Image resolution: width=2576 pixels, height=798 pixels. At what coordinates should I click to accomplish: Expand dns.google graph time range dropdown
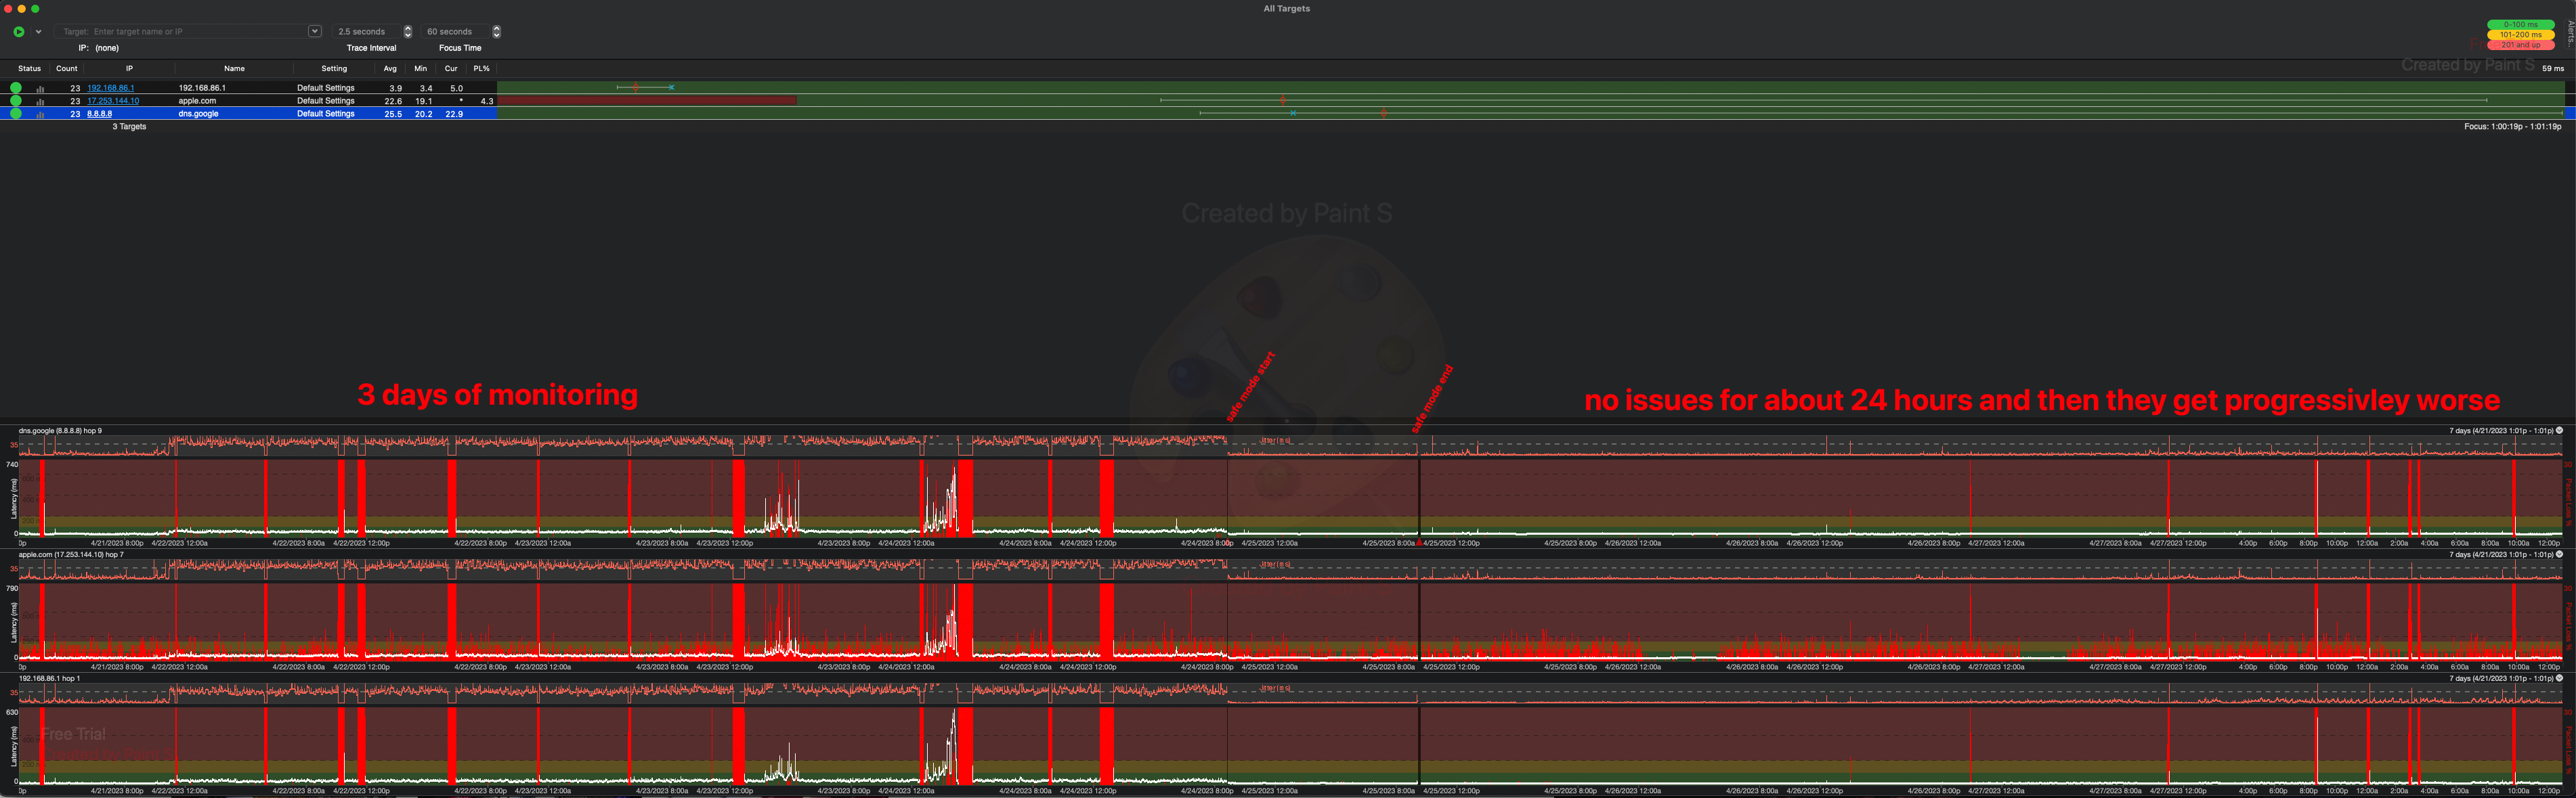[2559, 431]
